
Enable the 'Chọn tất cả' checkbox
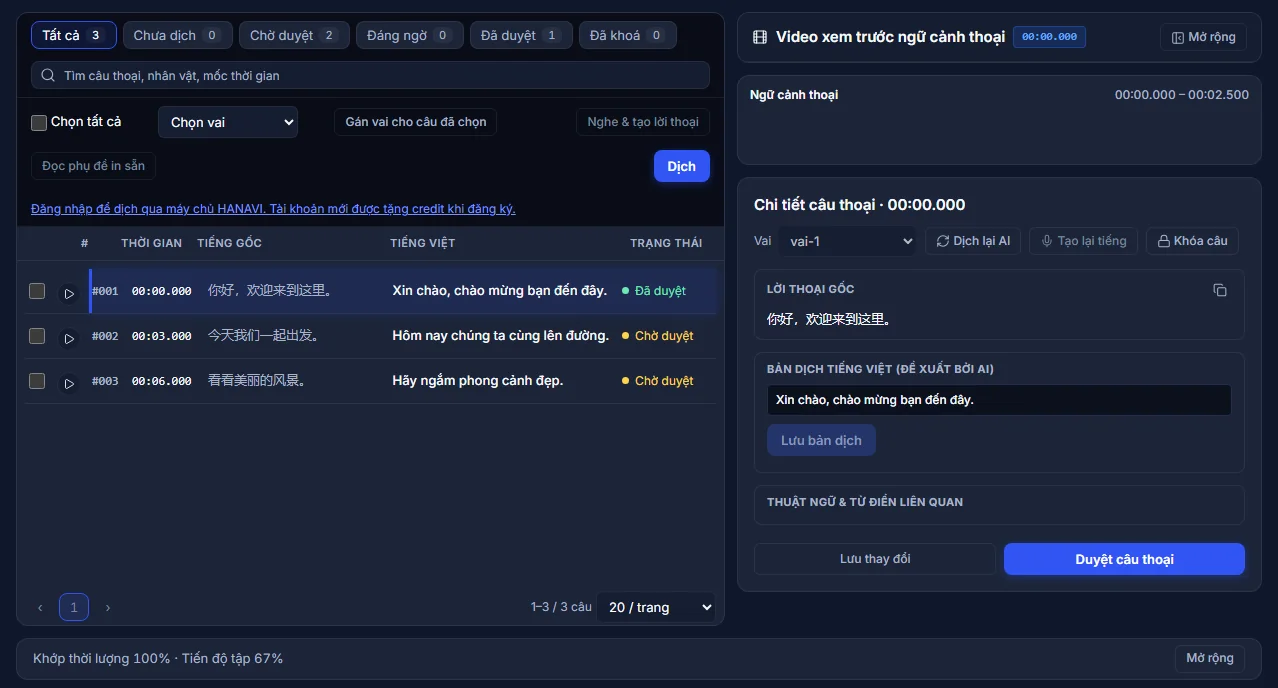pos(39,122)
